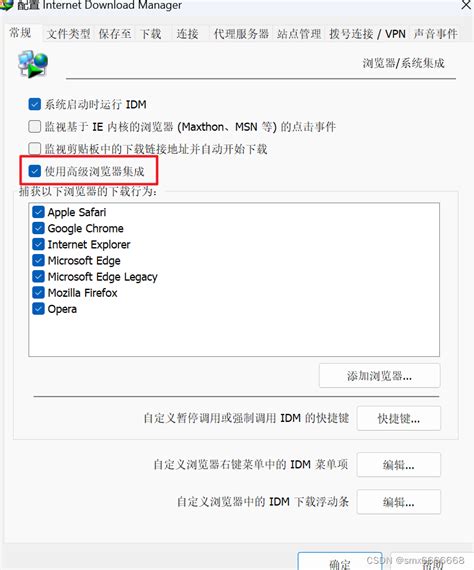Enable monitoring of IE-based browsers checkbox

35,127
